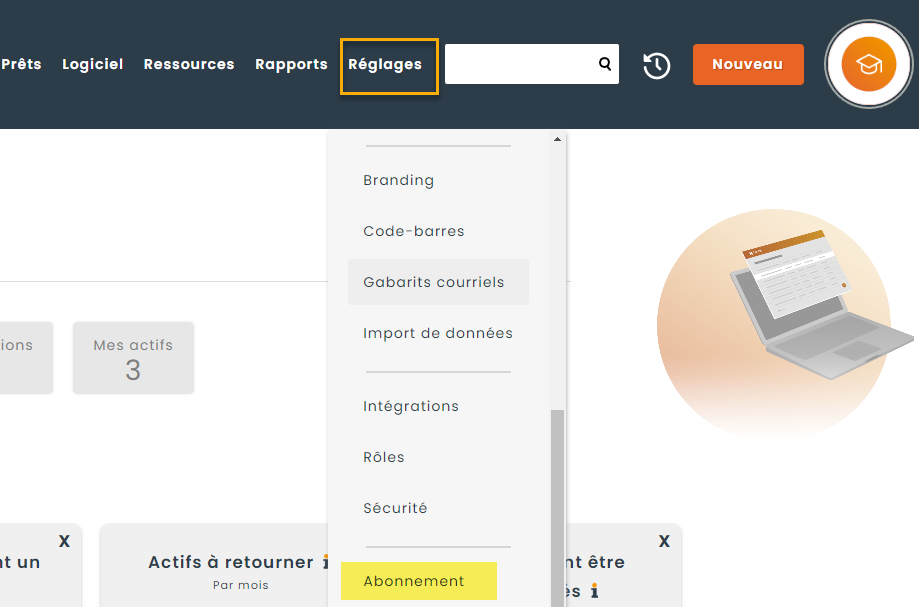Image resolution: width=919 pixels, height=607 pixels.
Task: Click the orange graduation cap icon
Action: pyautogui.click(x=868, y=64)
